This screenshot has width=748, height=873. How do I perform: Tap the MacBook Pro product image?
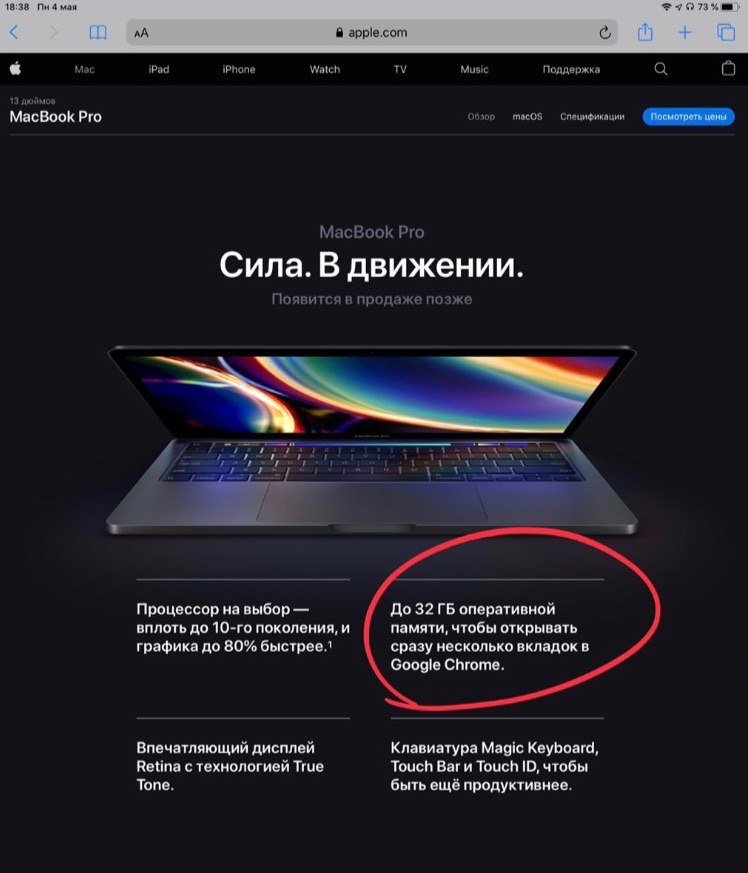(x=372, y=440)
